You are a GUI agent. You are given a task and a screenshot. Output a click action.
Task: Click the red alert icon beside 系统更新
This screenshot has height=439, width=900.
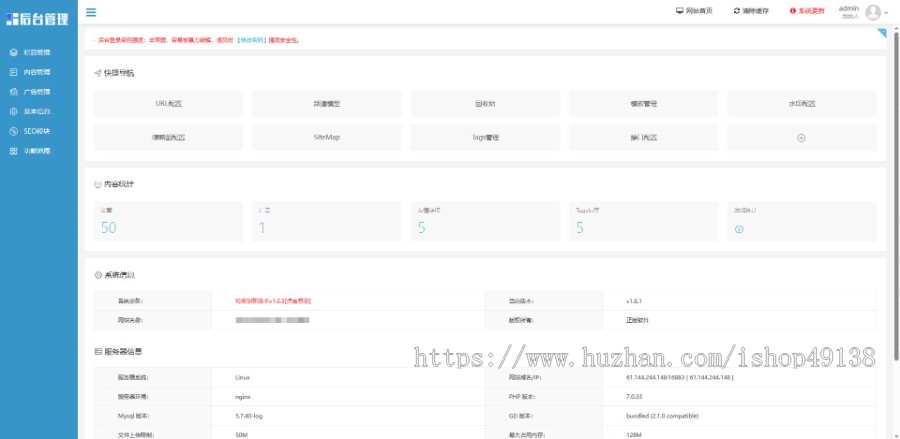[x=793, y=11]
